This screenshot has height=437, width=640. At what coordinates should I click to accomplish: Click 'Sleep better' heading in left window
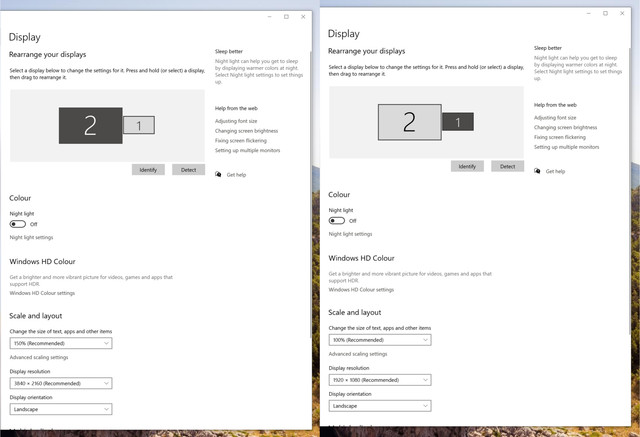(x=229, y=51)
